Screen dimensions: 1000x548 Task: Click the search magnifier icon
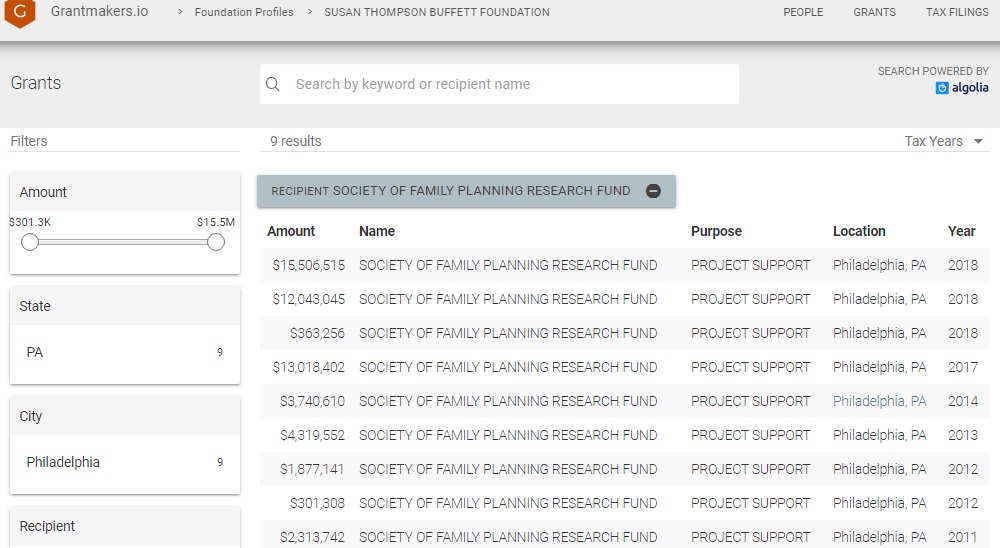[273, 84]
